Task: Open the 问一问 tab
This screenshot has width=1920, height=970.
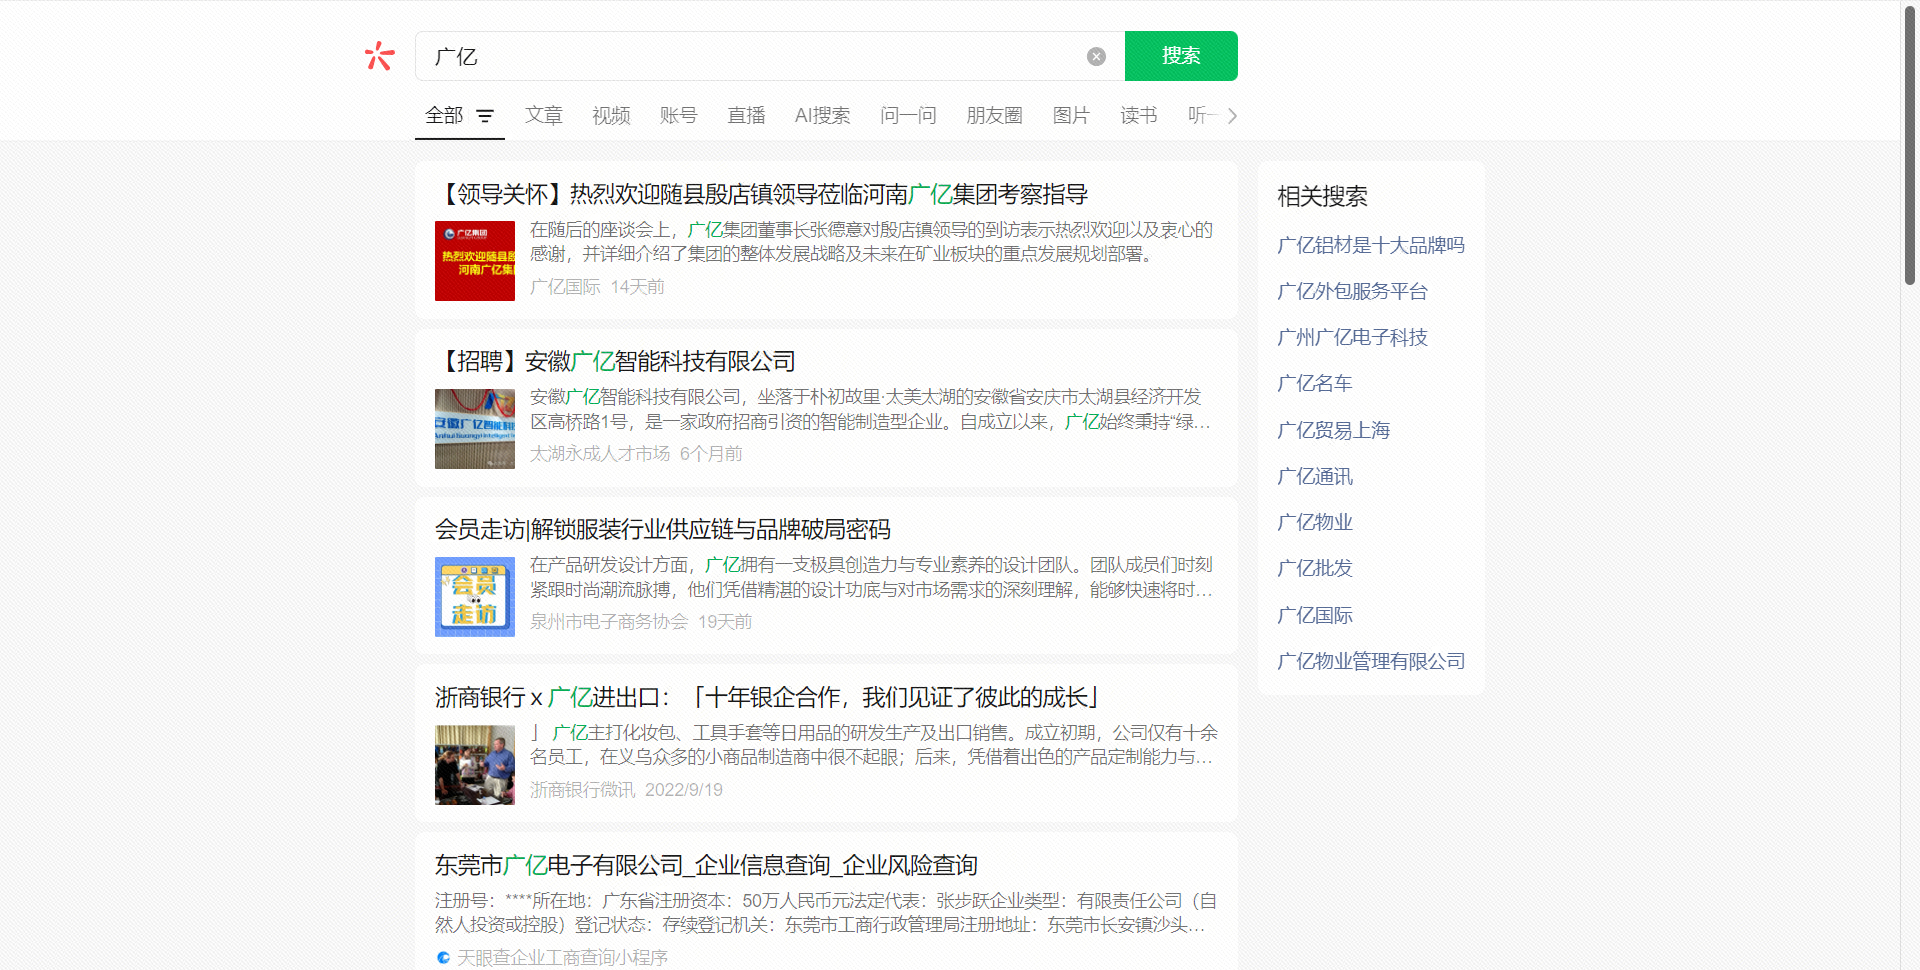Action: pyautogui.click(x=908, y=116)
